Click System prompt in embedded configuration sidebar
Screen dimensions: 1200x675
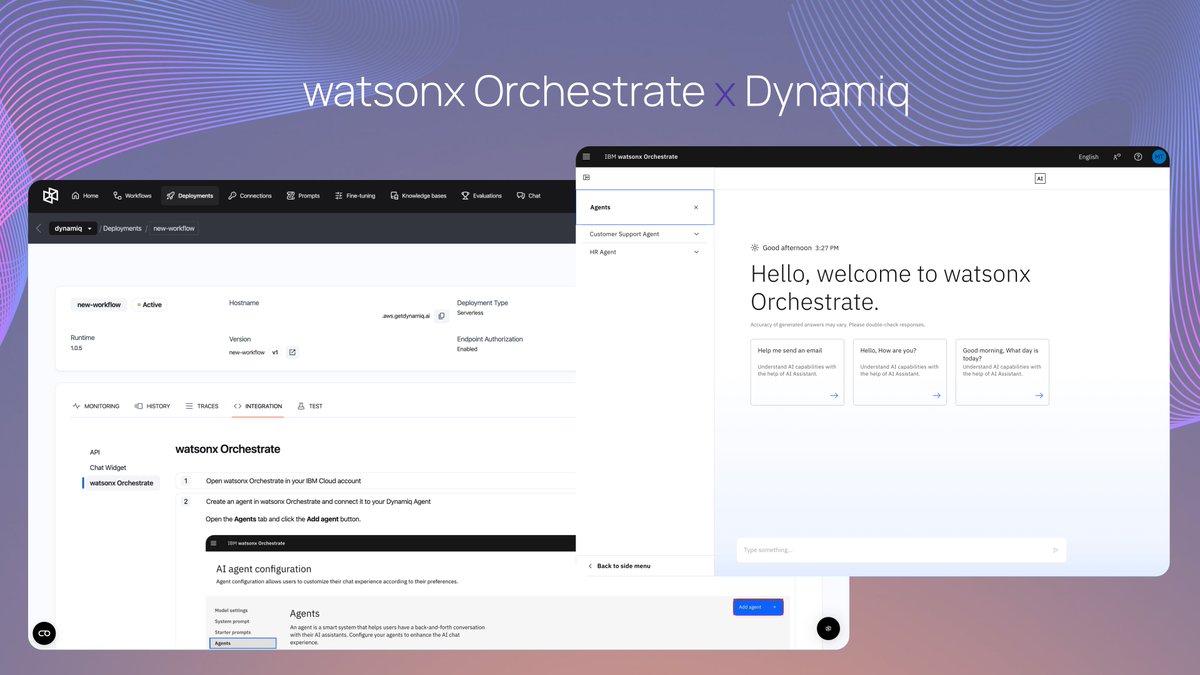[x=232, y=621]
